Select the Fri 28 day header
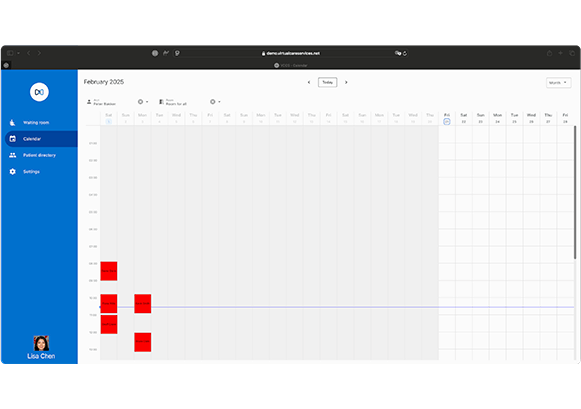Viewport: 581px width, 409px height. [565, 118]
